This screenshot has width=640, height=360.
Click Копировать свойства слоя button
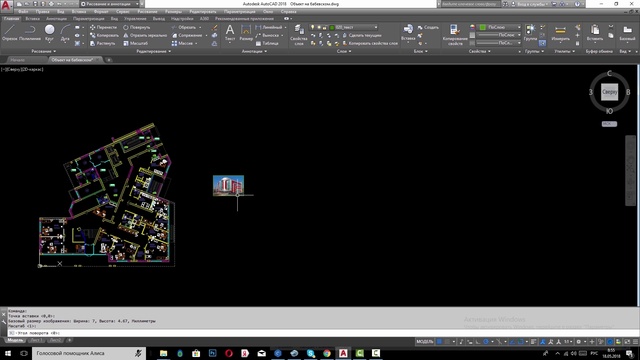pyautogui.click(x=370, y=43)
